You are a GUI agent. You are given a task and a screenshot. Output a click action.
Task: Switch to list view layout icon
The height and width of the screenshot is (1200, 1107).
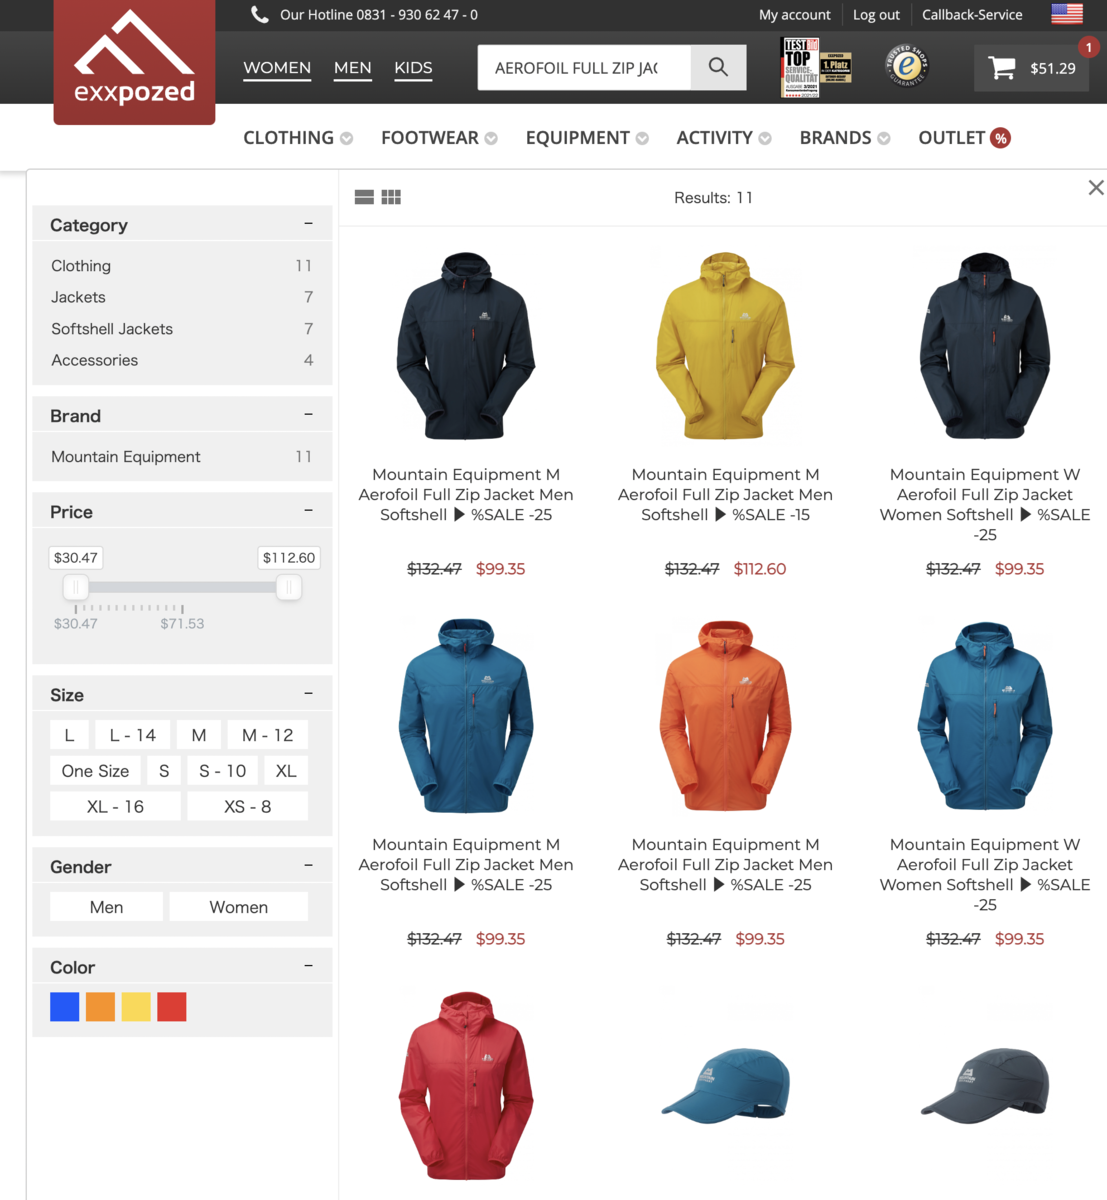pos(364,197)
